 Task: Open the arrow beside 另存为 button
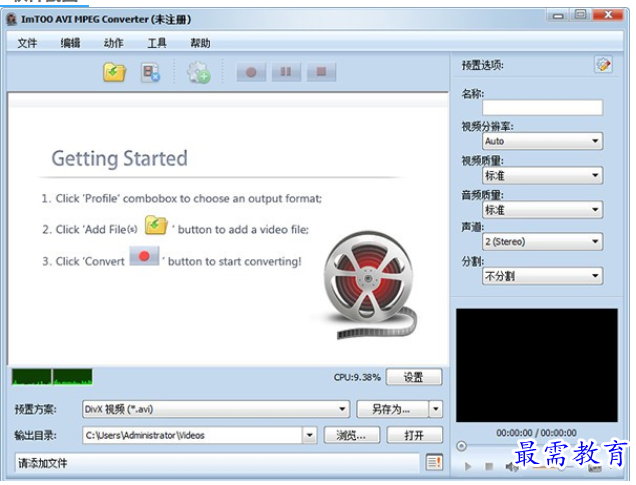click(436, 409)
